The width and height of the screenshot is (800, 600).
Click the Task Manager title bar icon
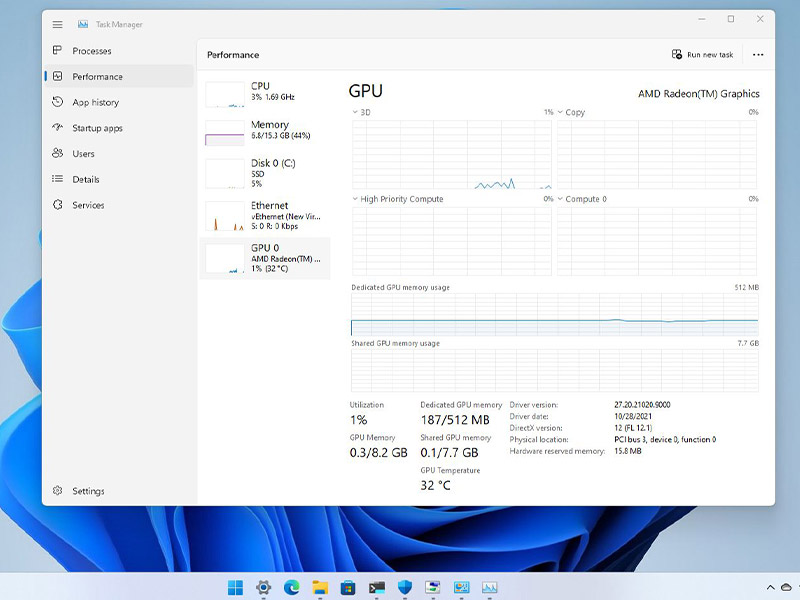(x=83, y=24)
